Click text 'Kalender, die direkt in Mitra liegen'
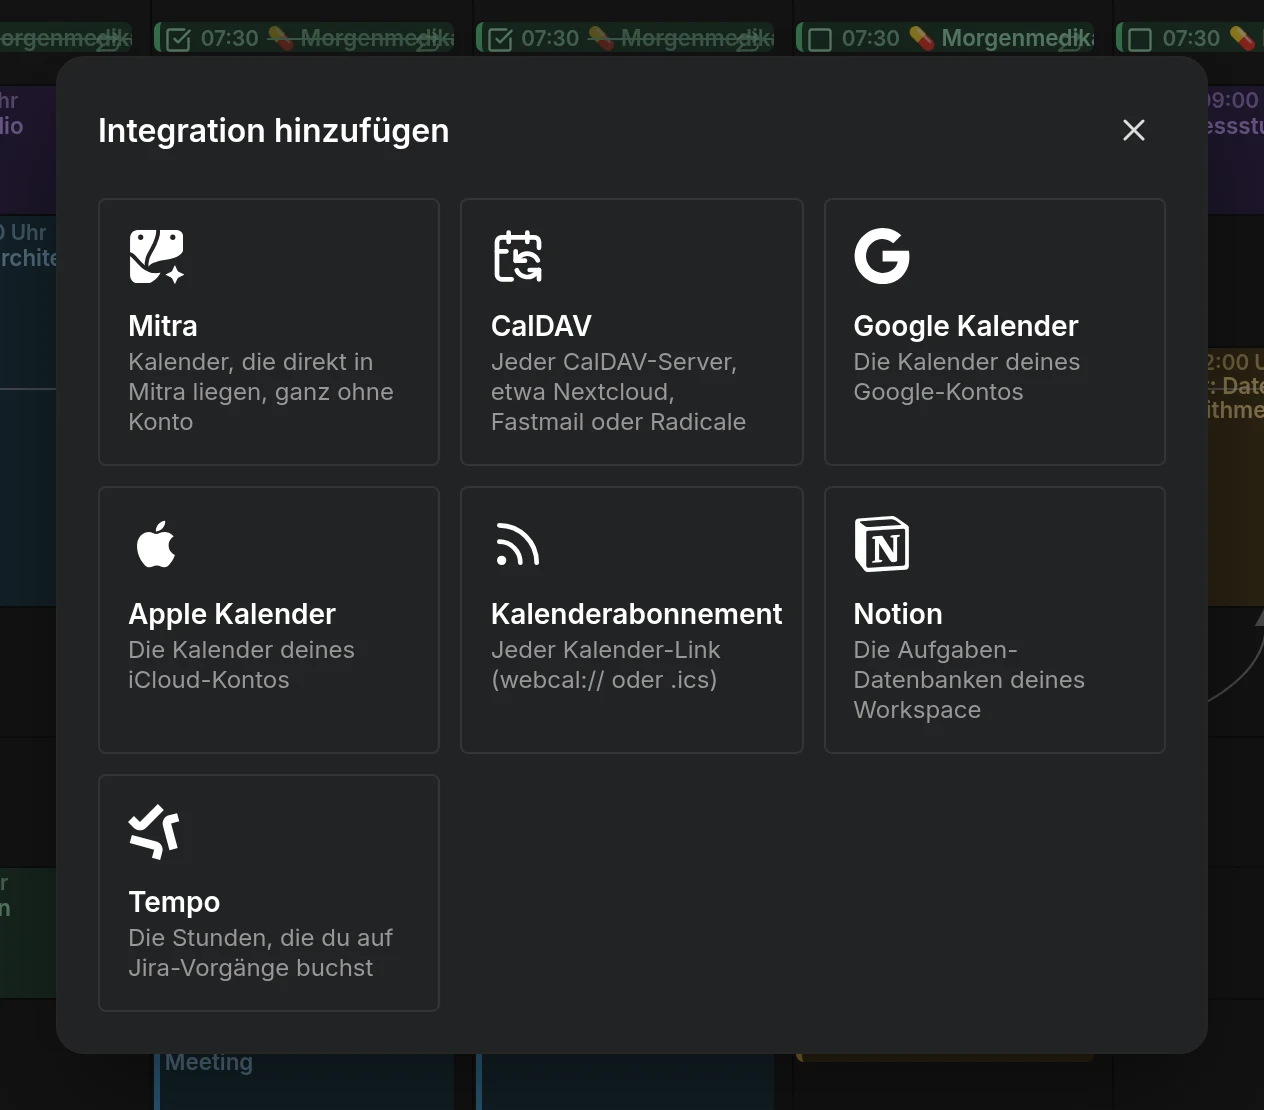Image resolution: width=1264 pixels, height=1110 pixels. click(x=261, y=377)
